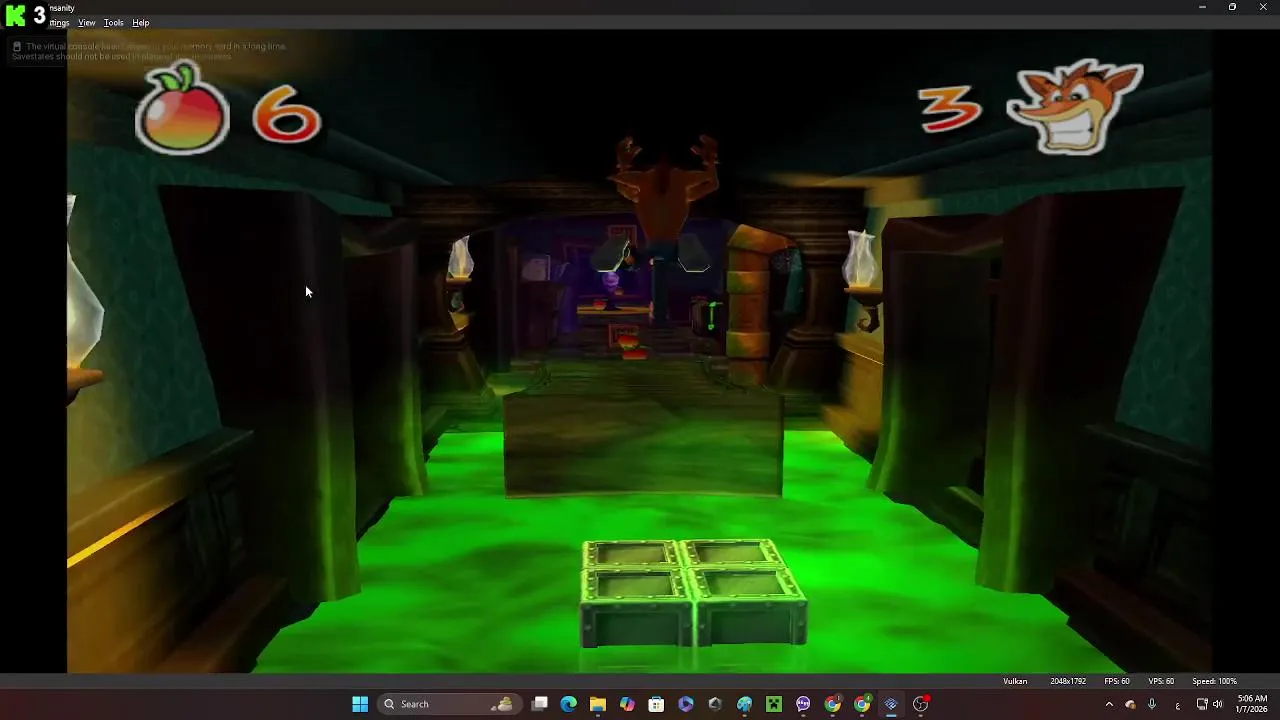The image size is (1280, 720).
Task: Open the Clipchamp taskbar icon
Action: 686,704
